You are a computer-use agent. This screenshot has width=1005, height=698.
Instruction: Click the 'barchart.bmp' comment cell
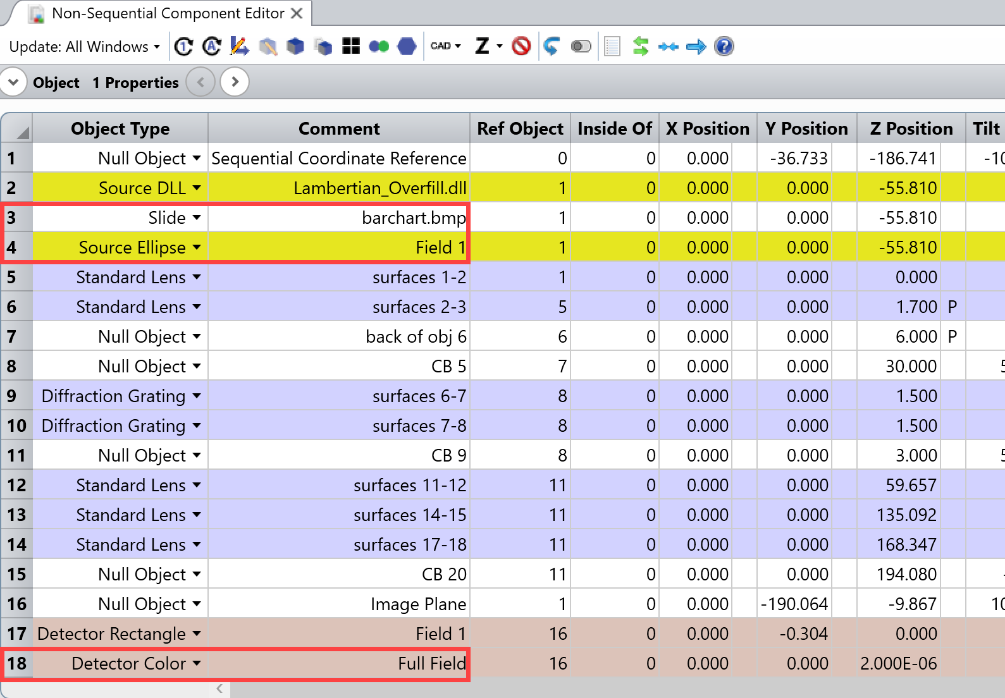point(339,218)
